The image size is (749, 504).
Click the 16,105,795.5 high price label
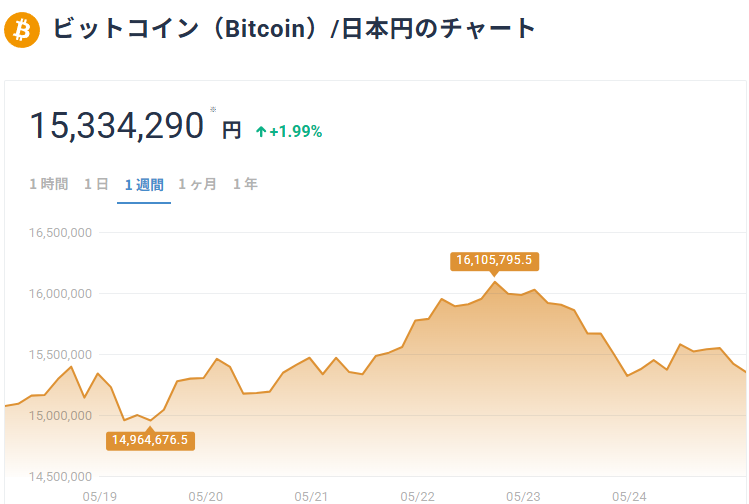coord(495,260)
